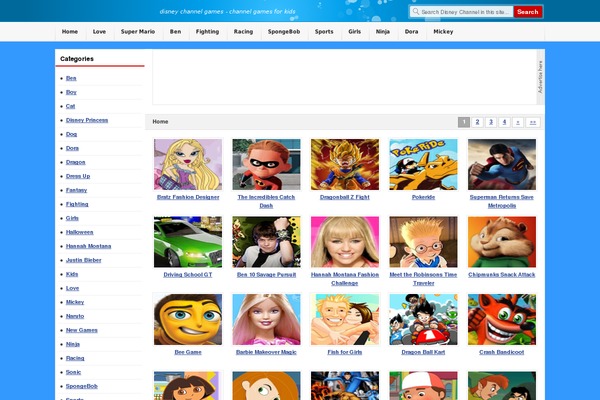600x400 pixels.
Task: Open the Home menu item
Action: coord(70,32)
